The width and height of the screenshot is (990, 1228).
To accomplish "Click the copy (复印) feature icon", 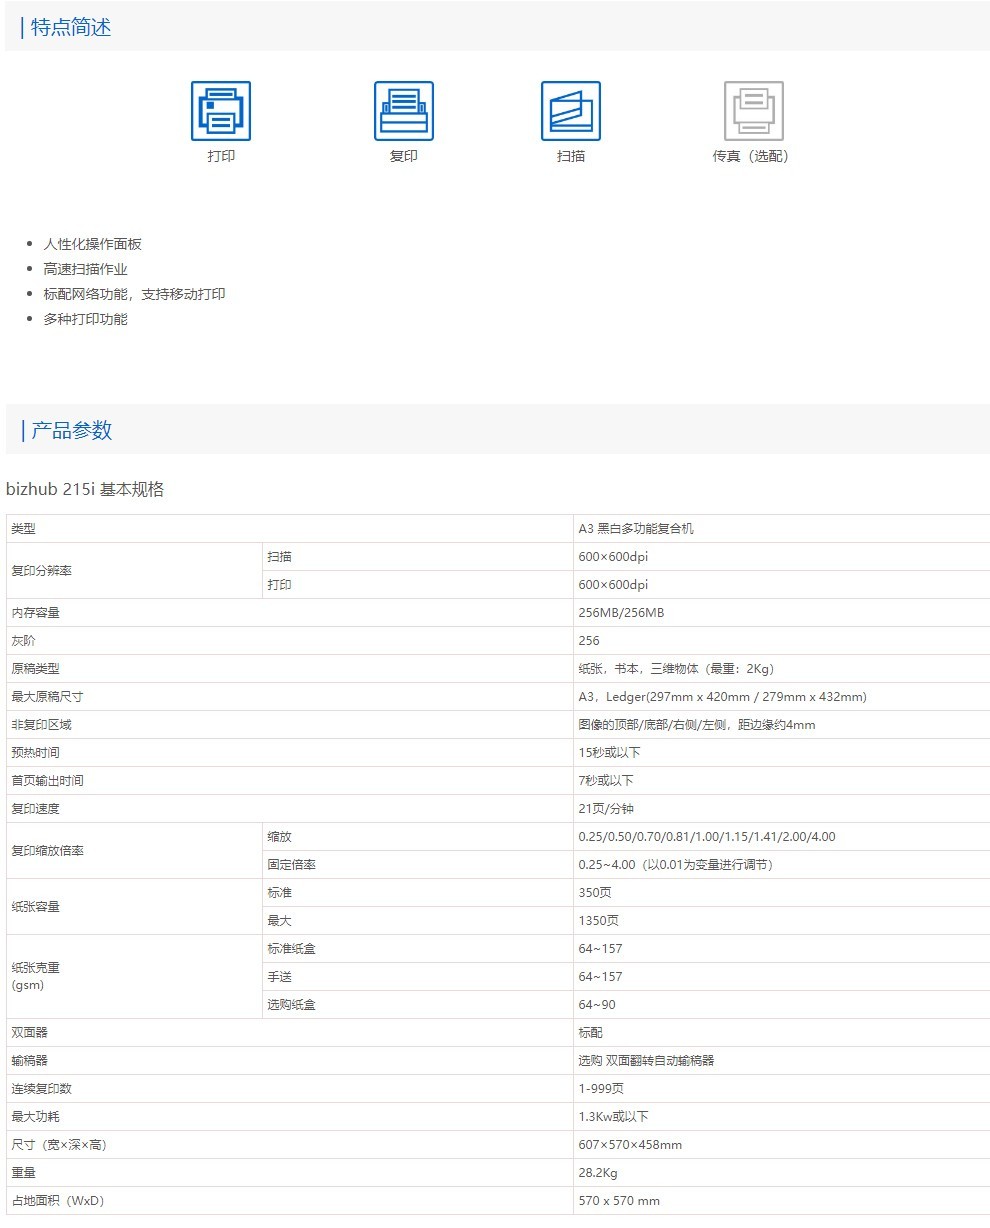I will 404,111.
